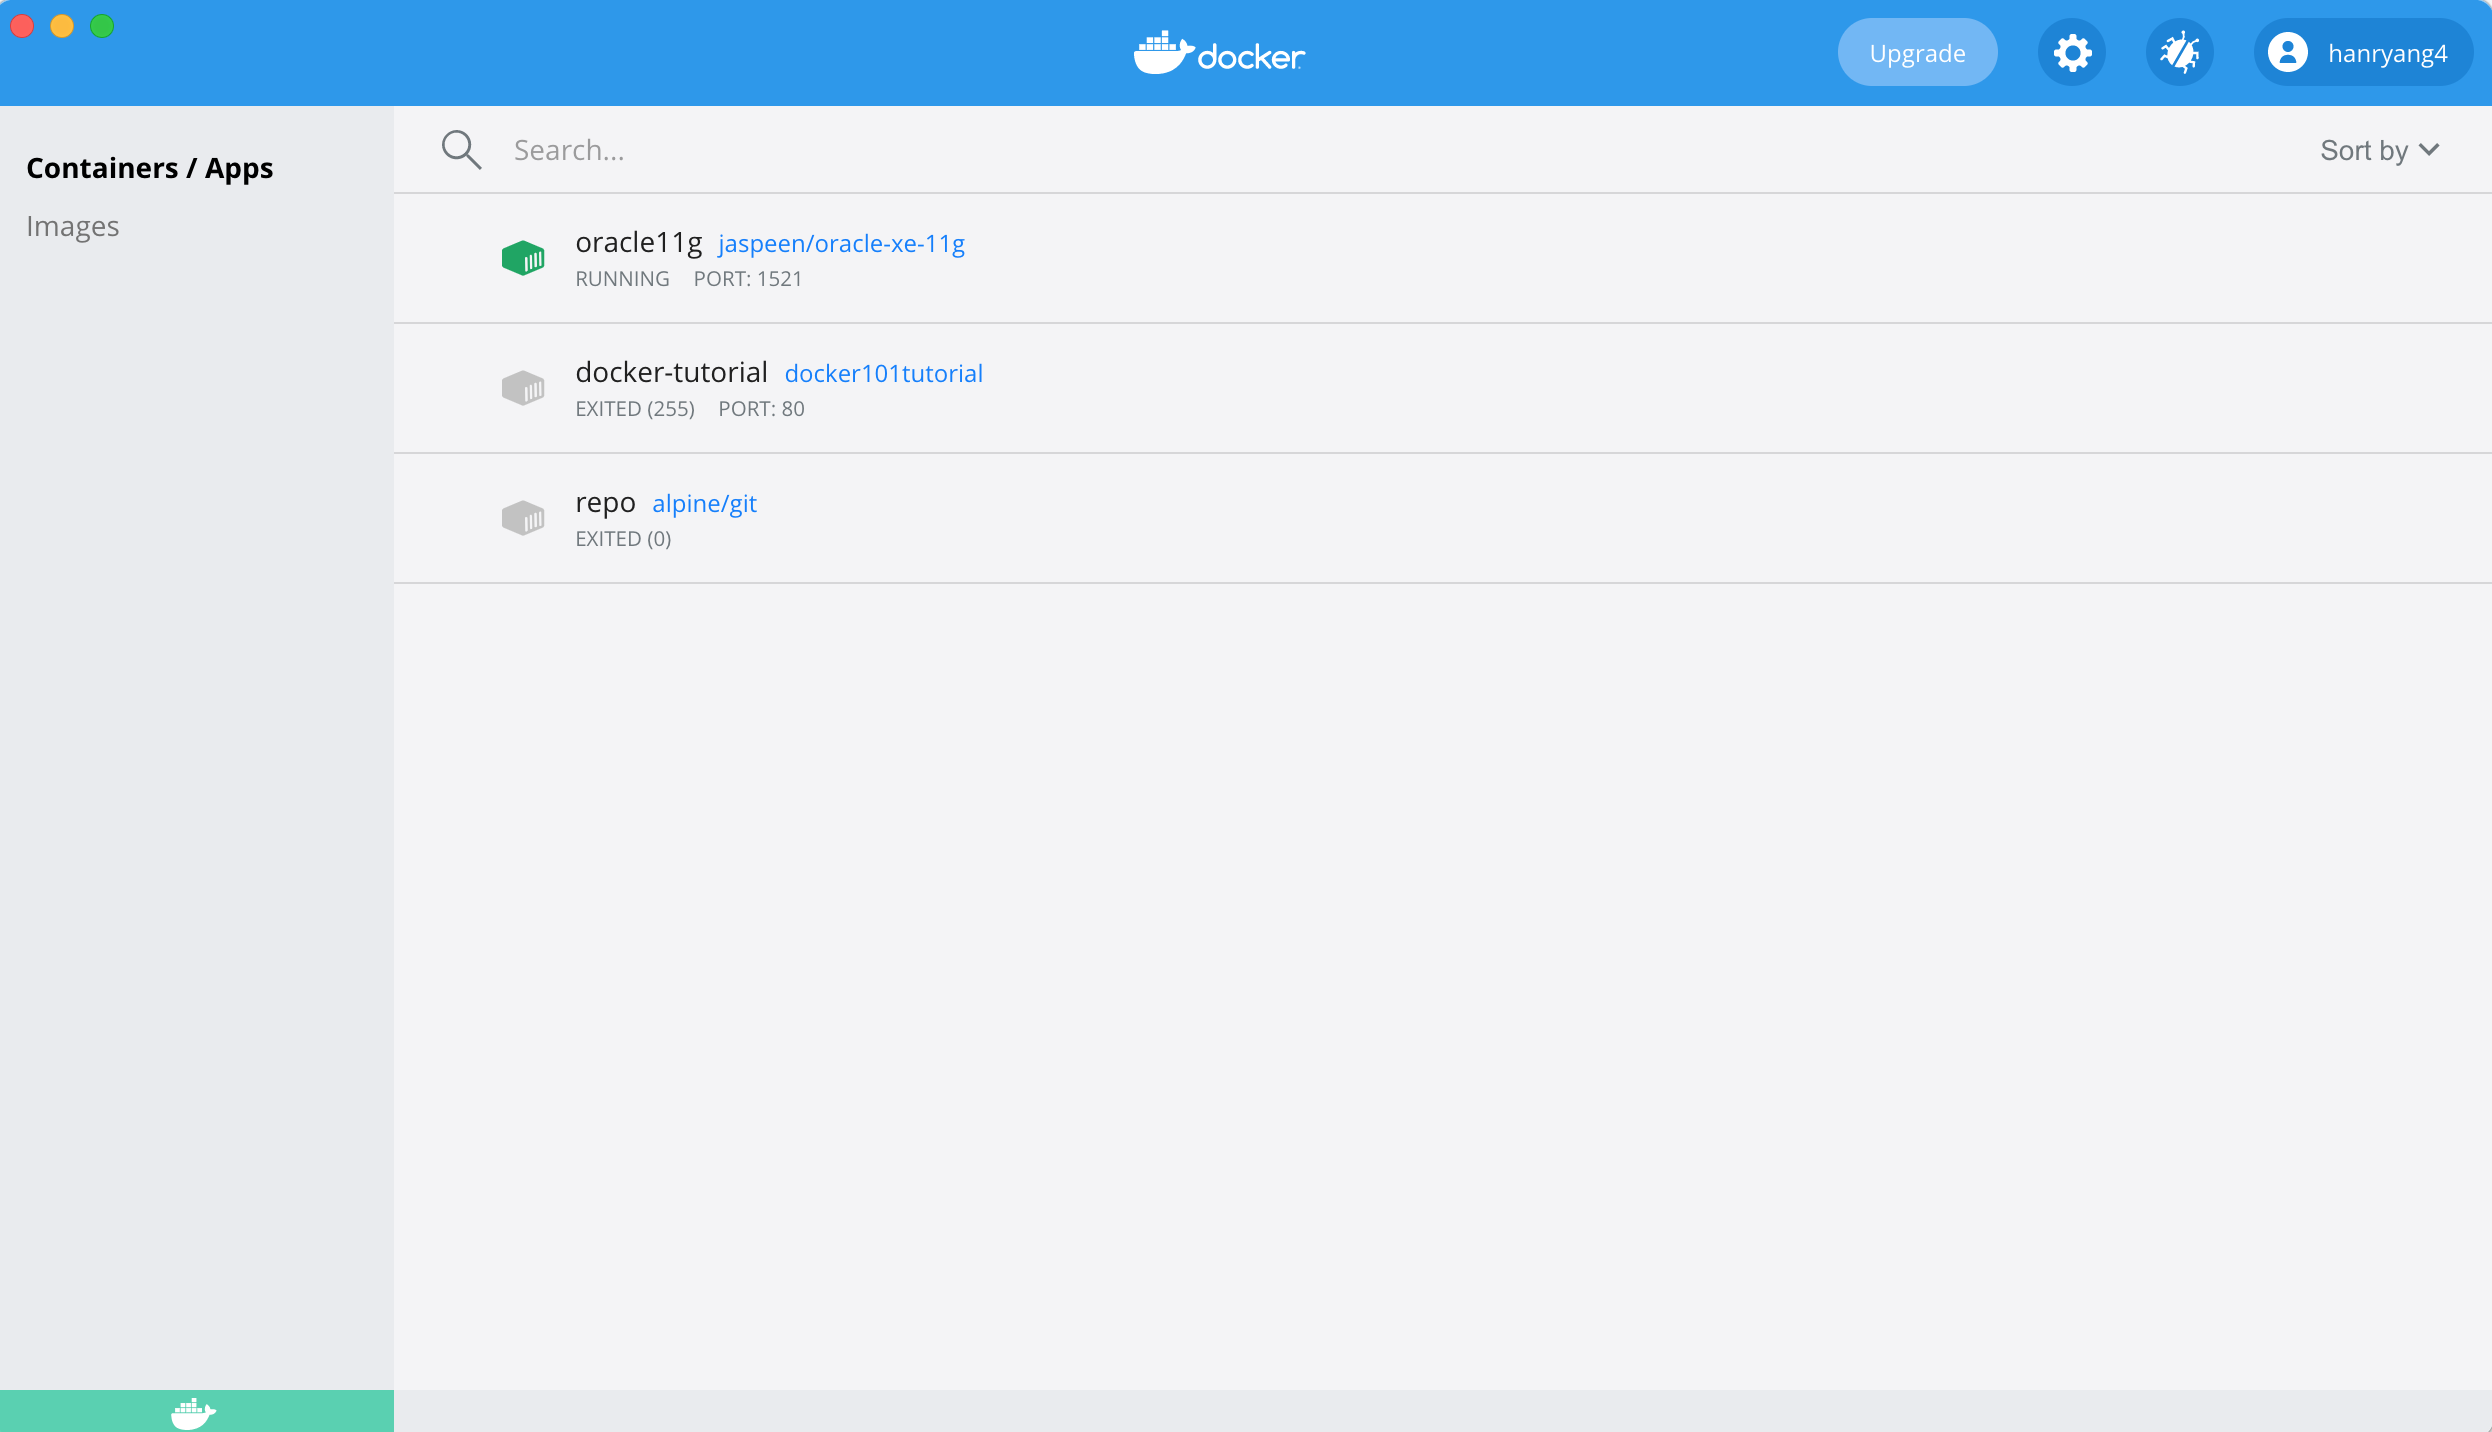
Task: Click the Docker whale status icon
Action: coord(194,1412)
